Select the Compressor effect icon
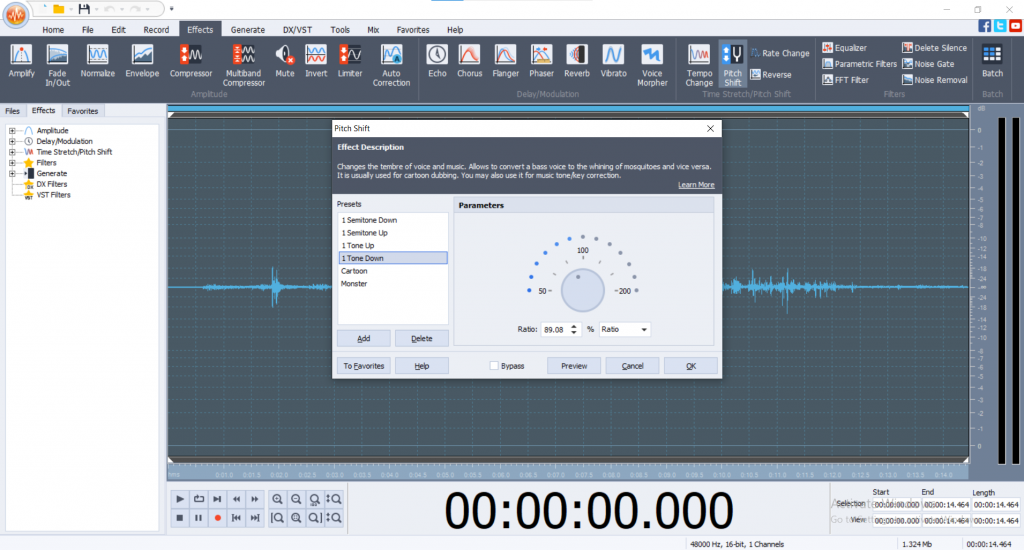1024x550 pixels. tap(191, 55)
